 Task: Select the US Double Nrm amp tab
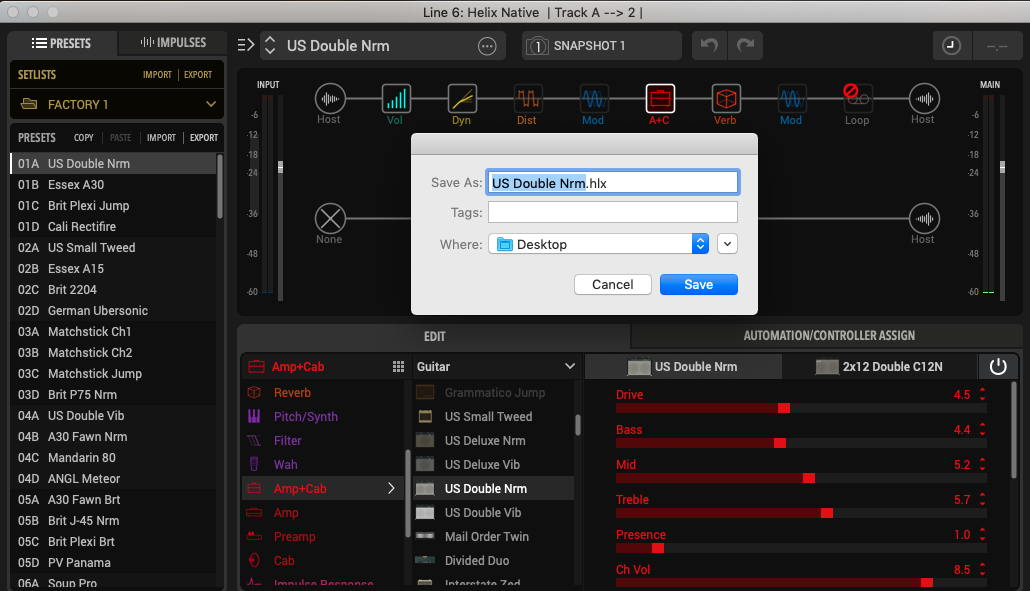(x=683, y=366)
